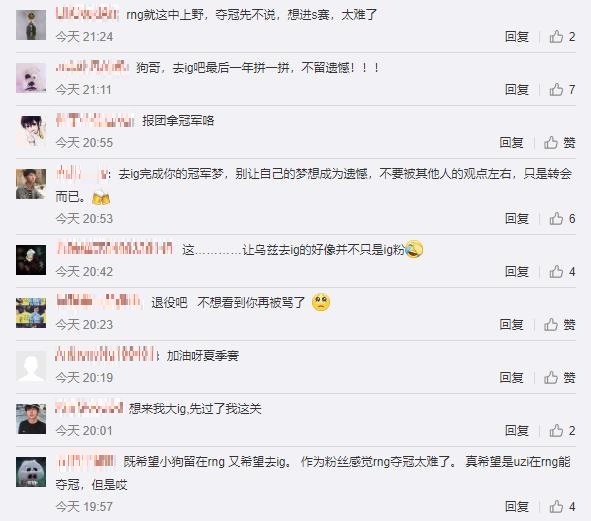Open the avatar of the 21:24 commenter
The width and height of the screenshot is (591, 521).
point(31,25)
